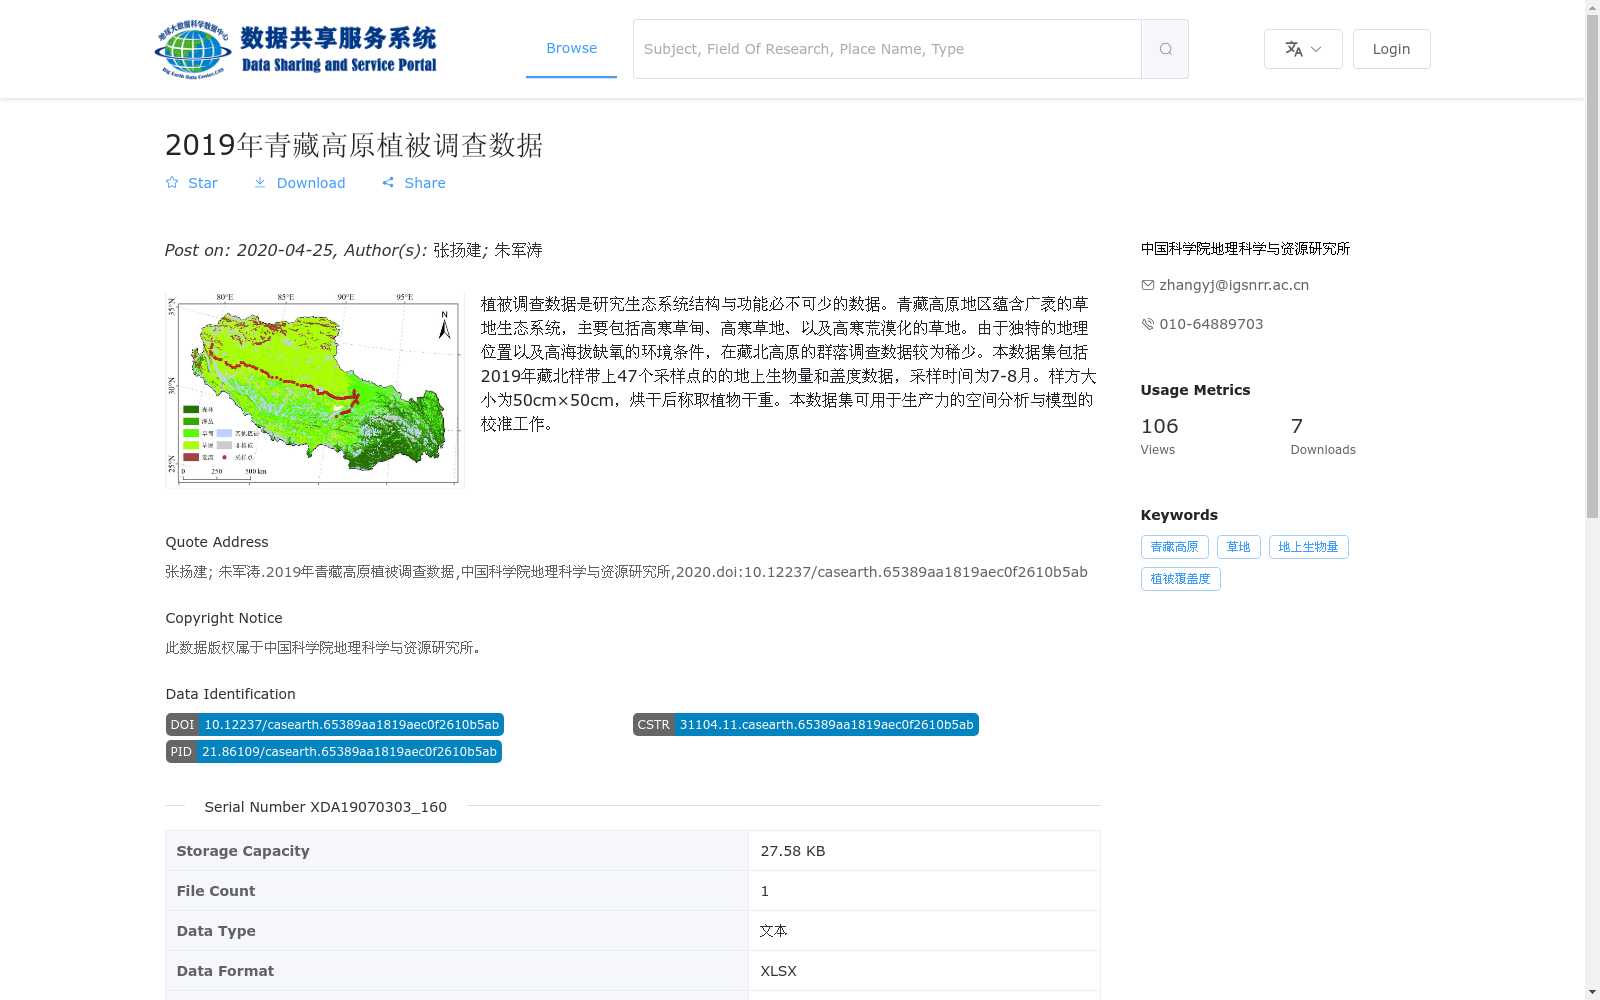1600x1000 pixels.
Task: Click the PID identifier badge
Action: (333, 752)
